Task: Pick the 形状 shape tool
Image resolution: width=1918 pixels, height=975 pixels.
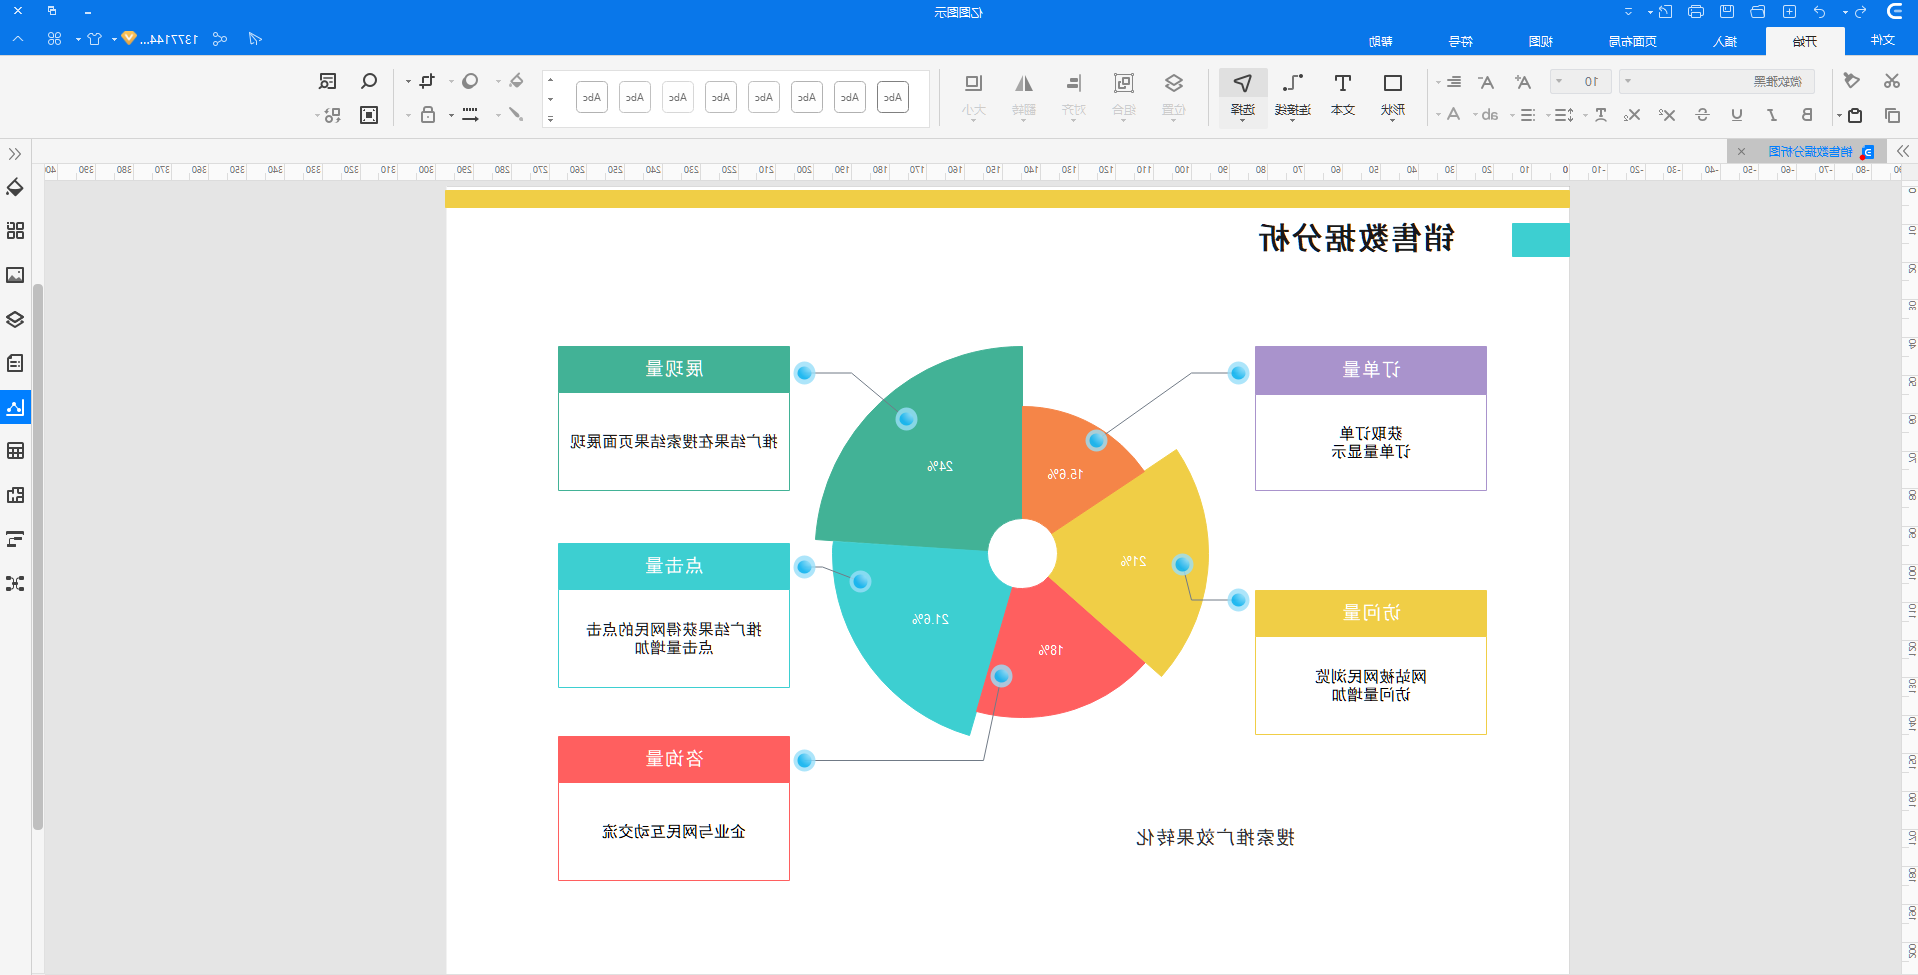Action: tap(1392, 96)
